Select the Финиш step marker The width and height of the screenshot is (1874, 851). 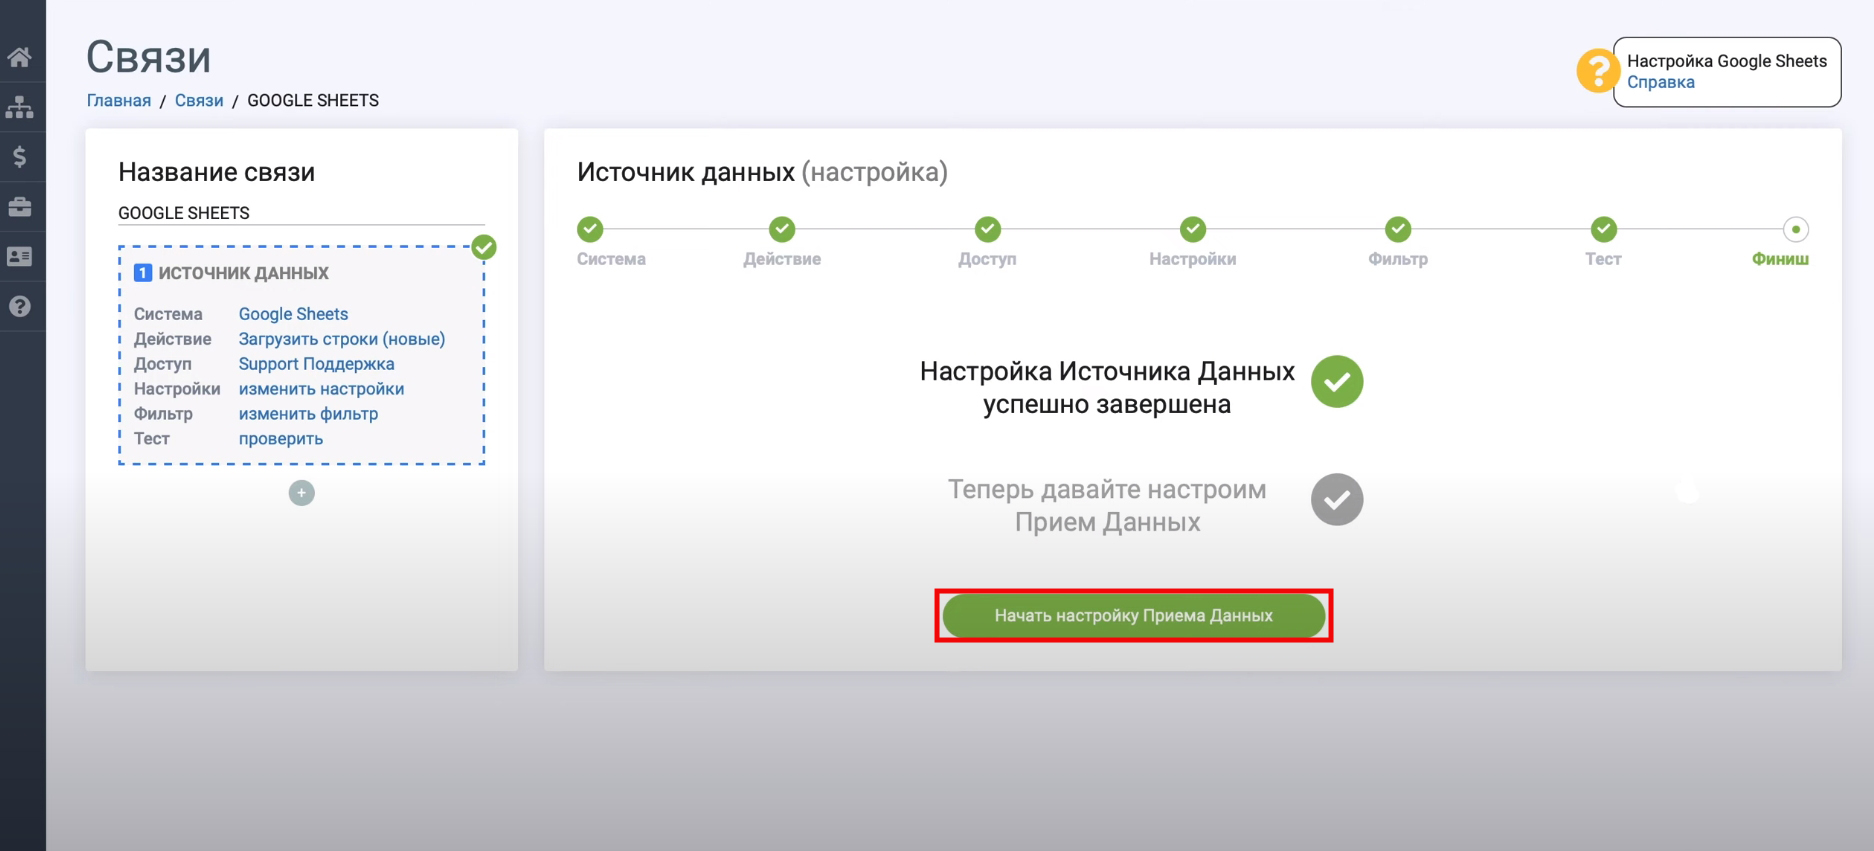(1796, 229)
